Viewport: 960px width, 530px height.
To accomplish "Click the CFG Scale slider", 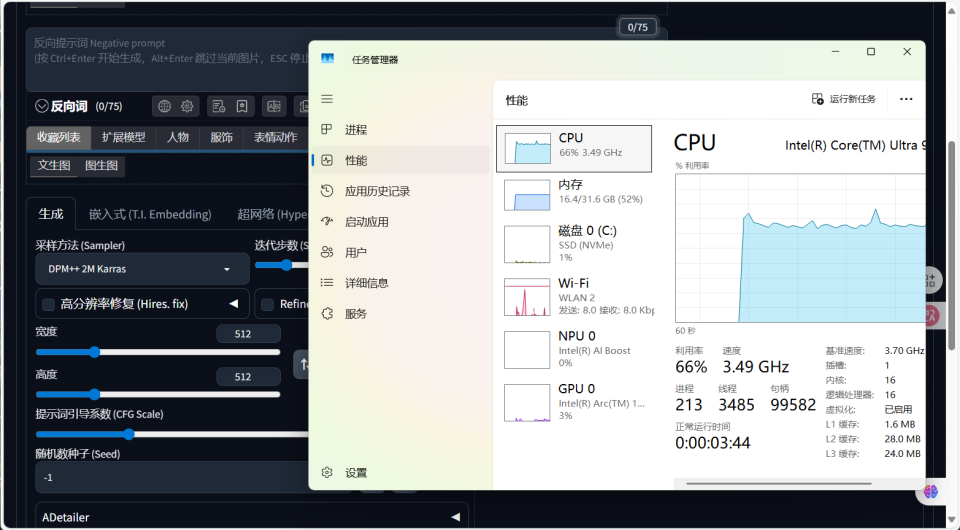I will click(173, 435).
